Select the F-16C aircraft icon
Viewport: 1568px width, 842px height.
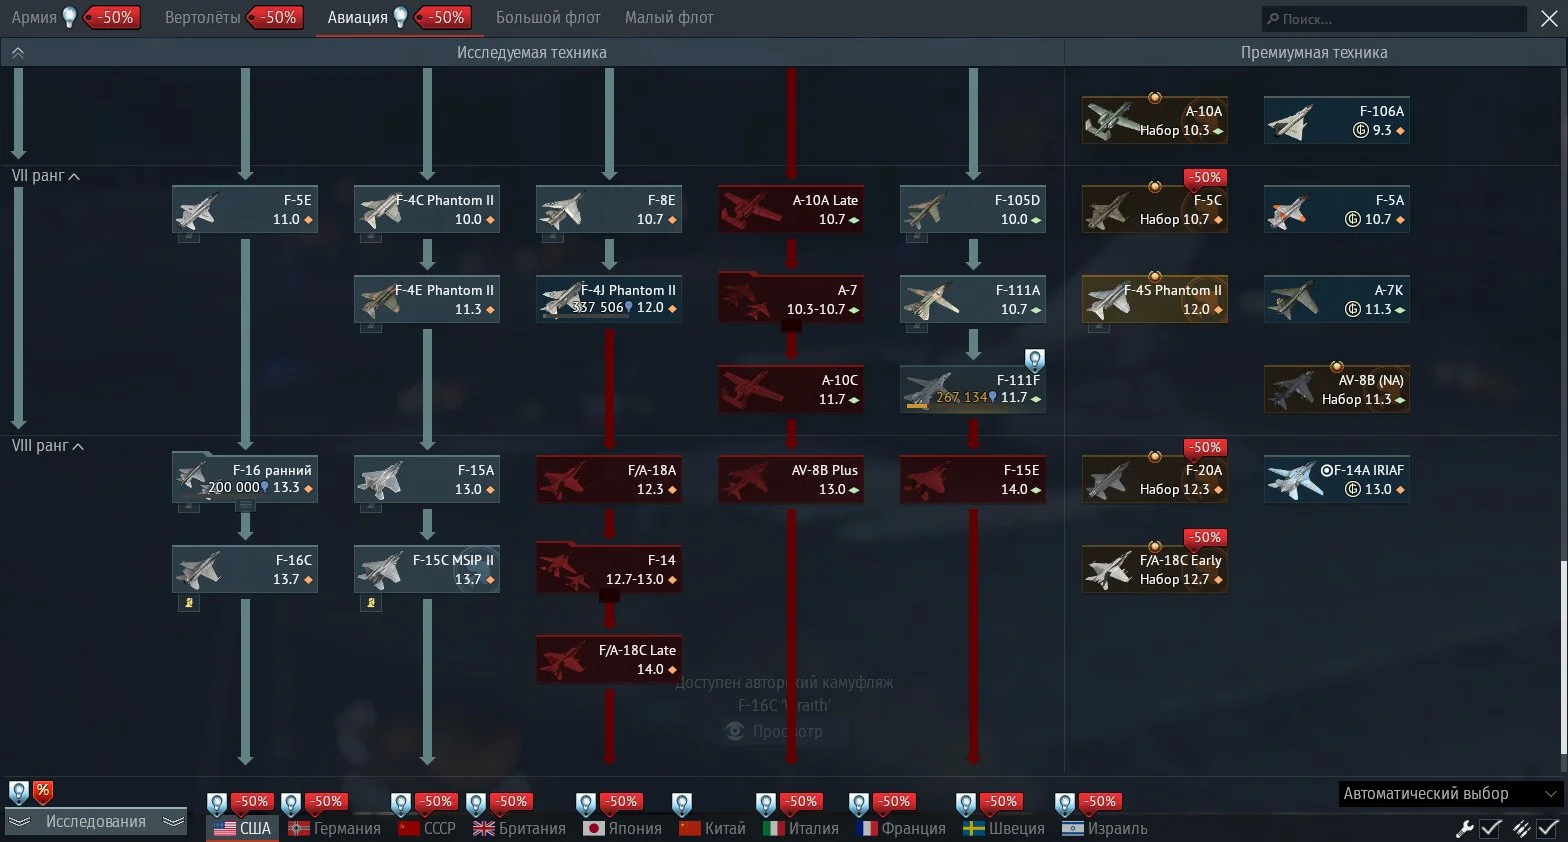tap(198, 569)
